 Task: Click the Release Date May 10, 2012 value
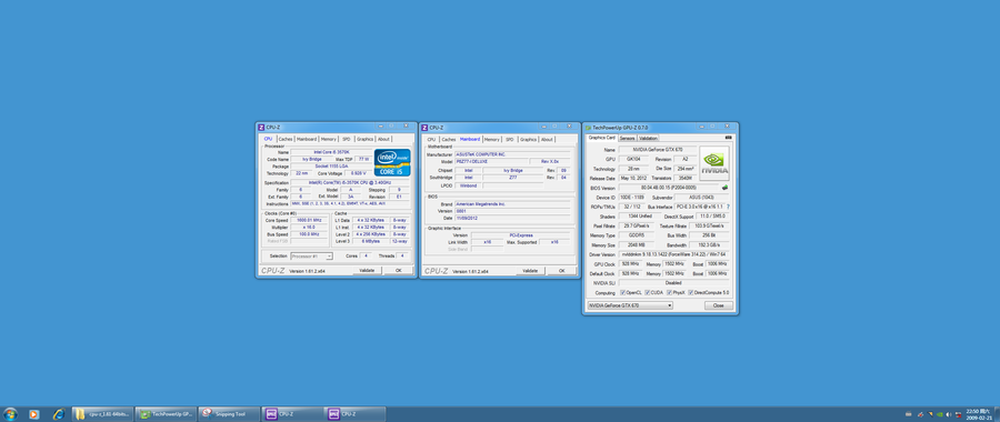click(634, 178)
